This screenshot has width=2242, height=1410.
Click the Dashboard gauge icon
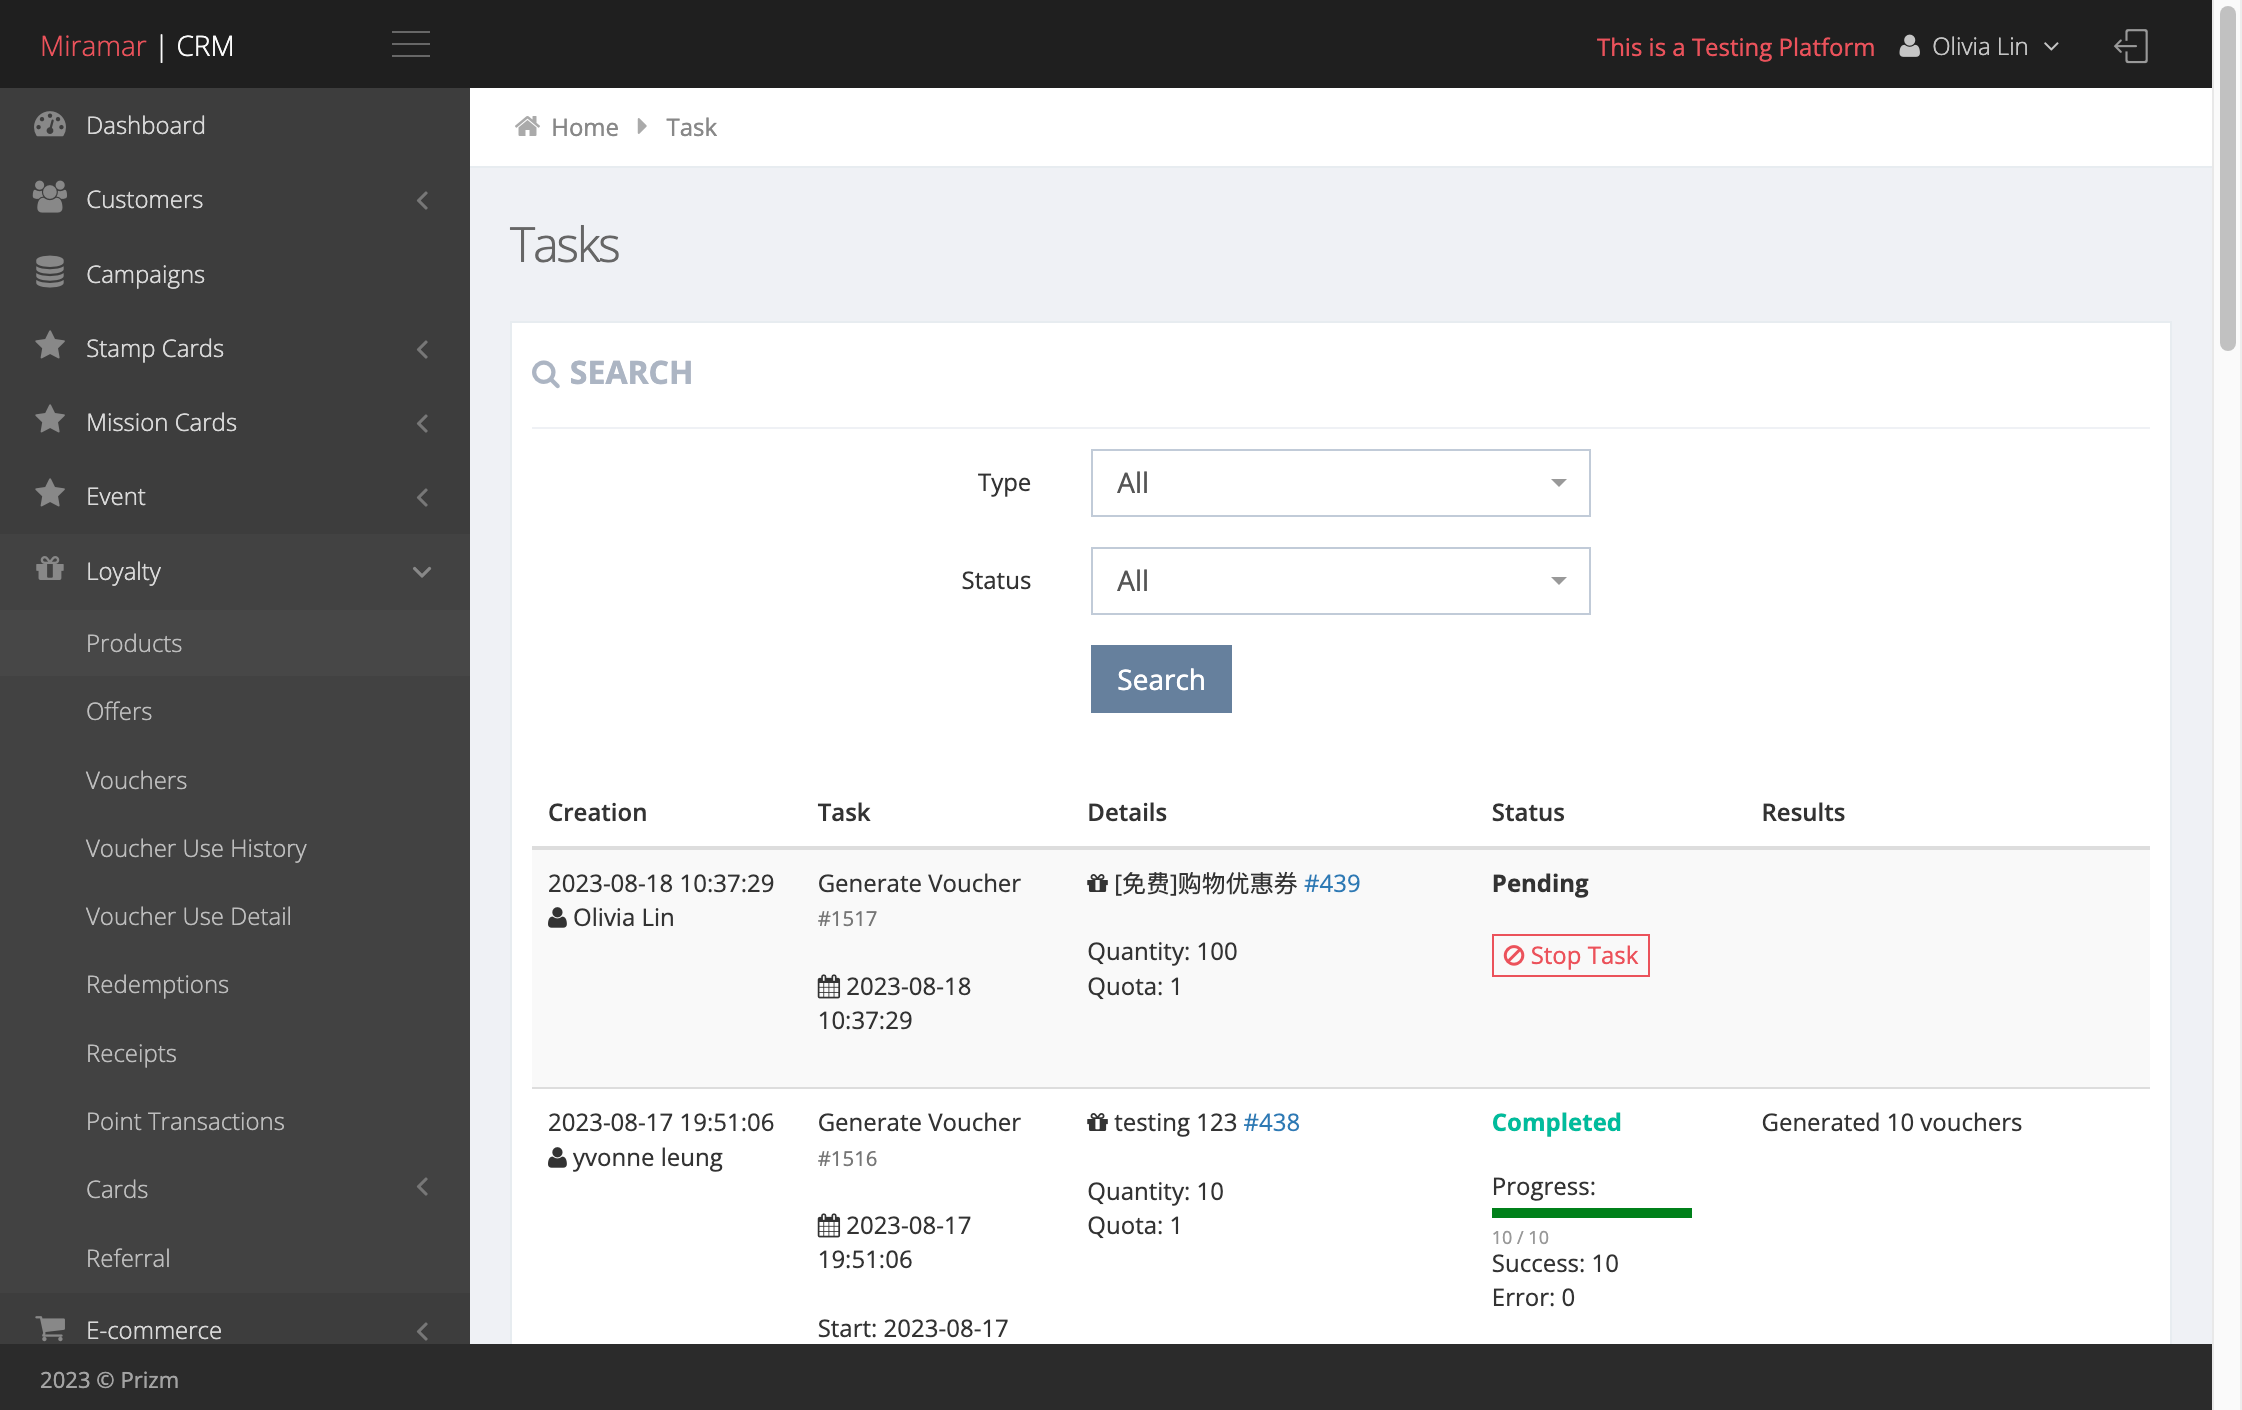coord(50,125)
